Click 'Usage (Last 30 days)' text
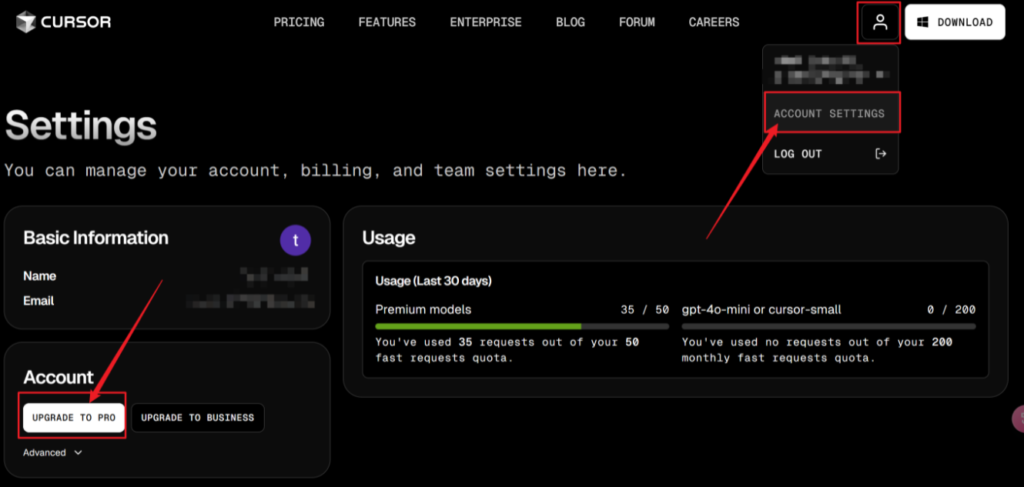The image size is (1024, 487). (434, 281)
